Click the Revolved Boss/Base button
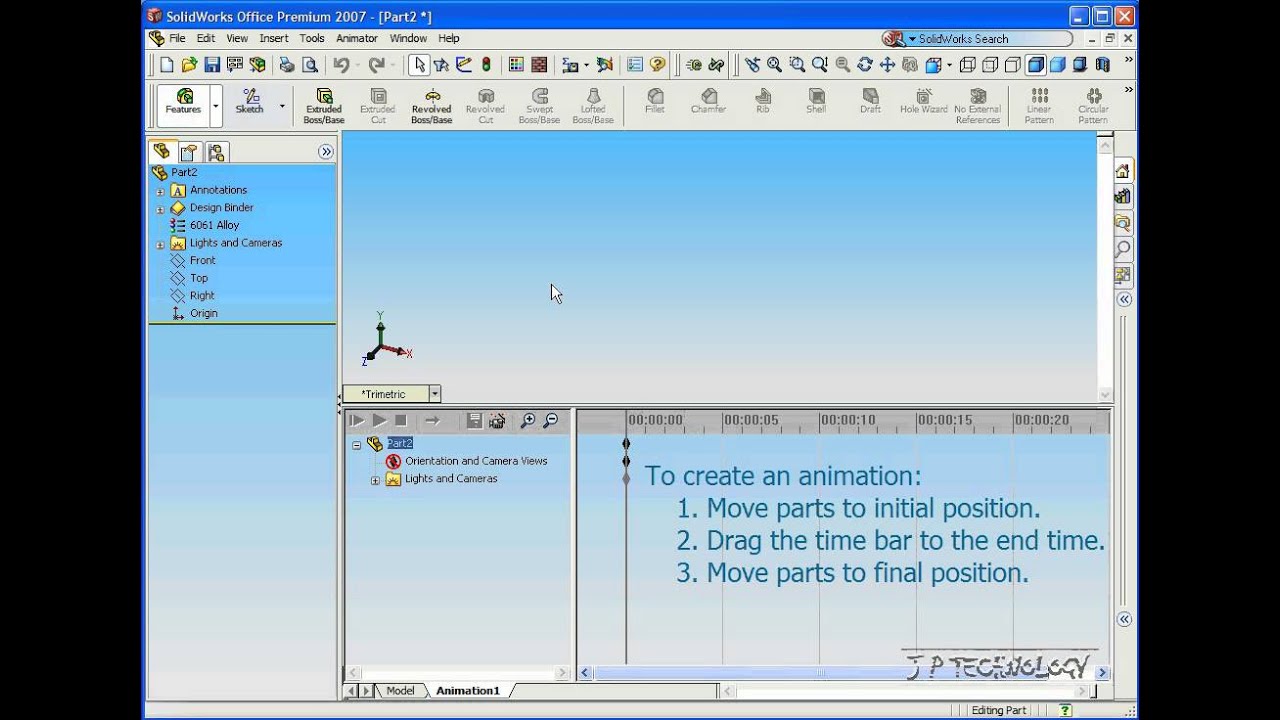This screenshot has width=1280, height=720. pyautogui.click(x=431, y=105)
